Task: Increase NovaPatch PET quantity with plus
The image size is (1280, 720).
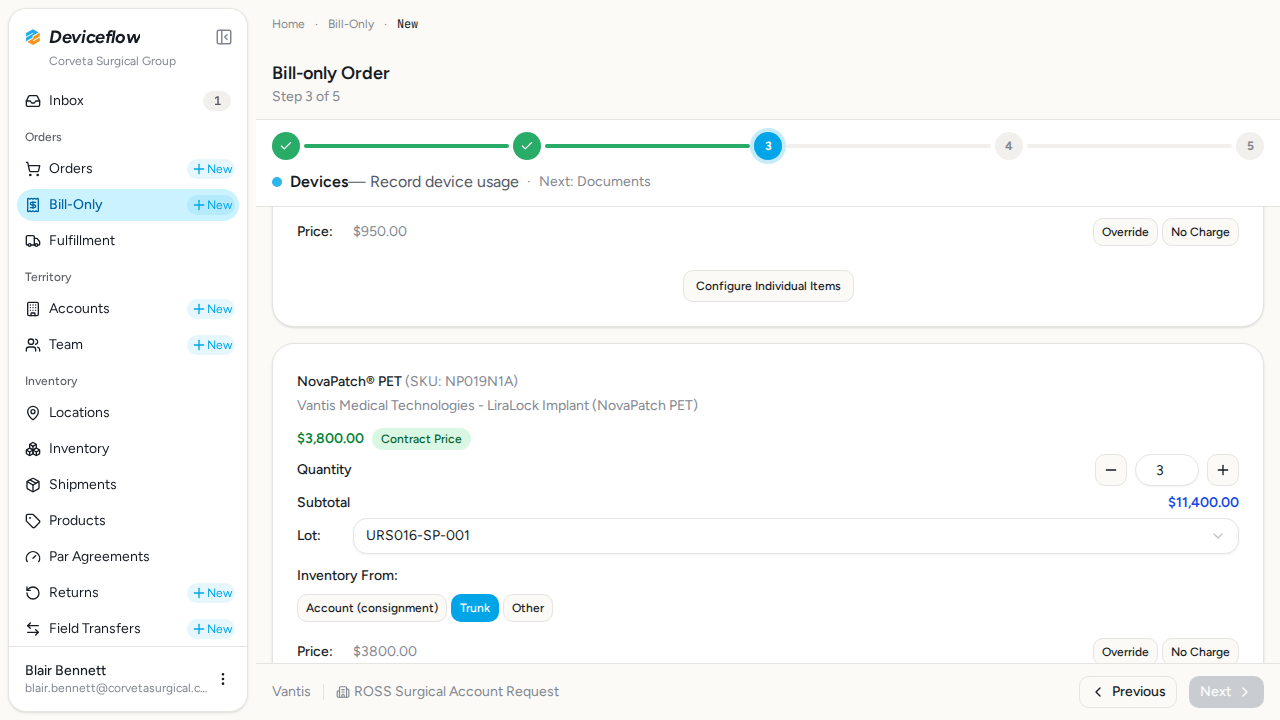Action: pyautogui.click(x=1223, y=470)
